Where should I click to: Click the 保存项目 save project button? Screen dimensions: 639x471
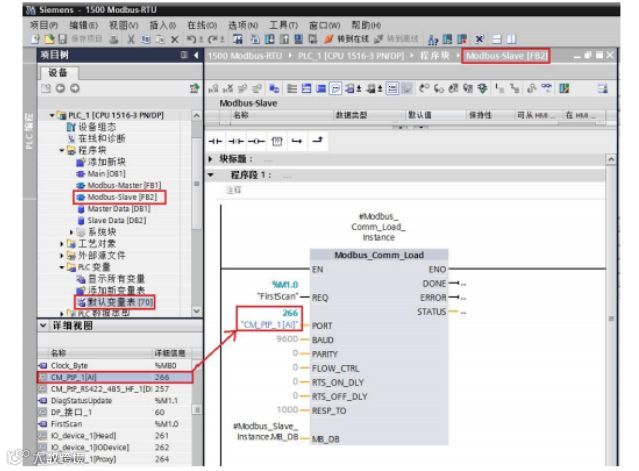81,39
